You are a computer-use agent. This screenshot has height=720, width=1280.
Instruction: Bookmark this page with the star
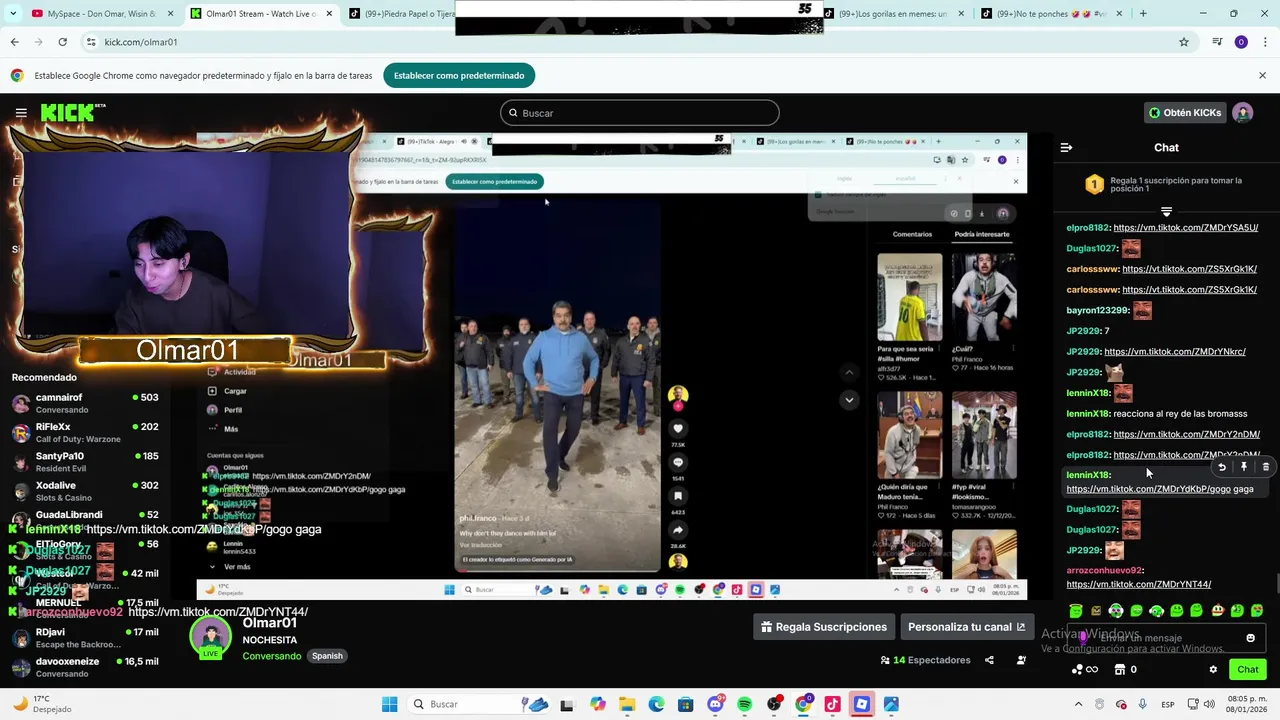pyautogui.click(x=1184, y=42)
